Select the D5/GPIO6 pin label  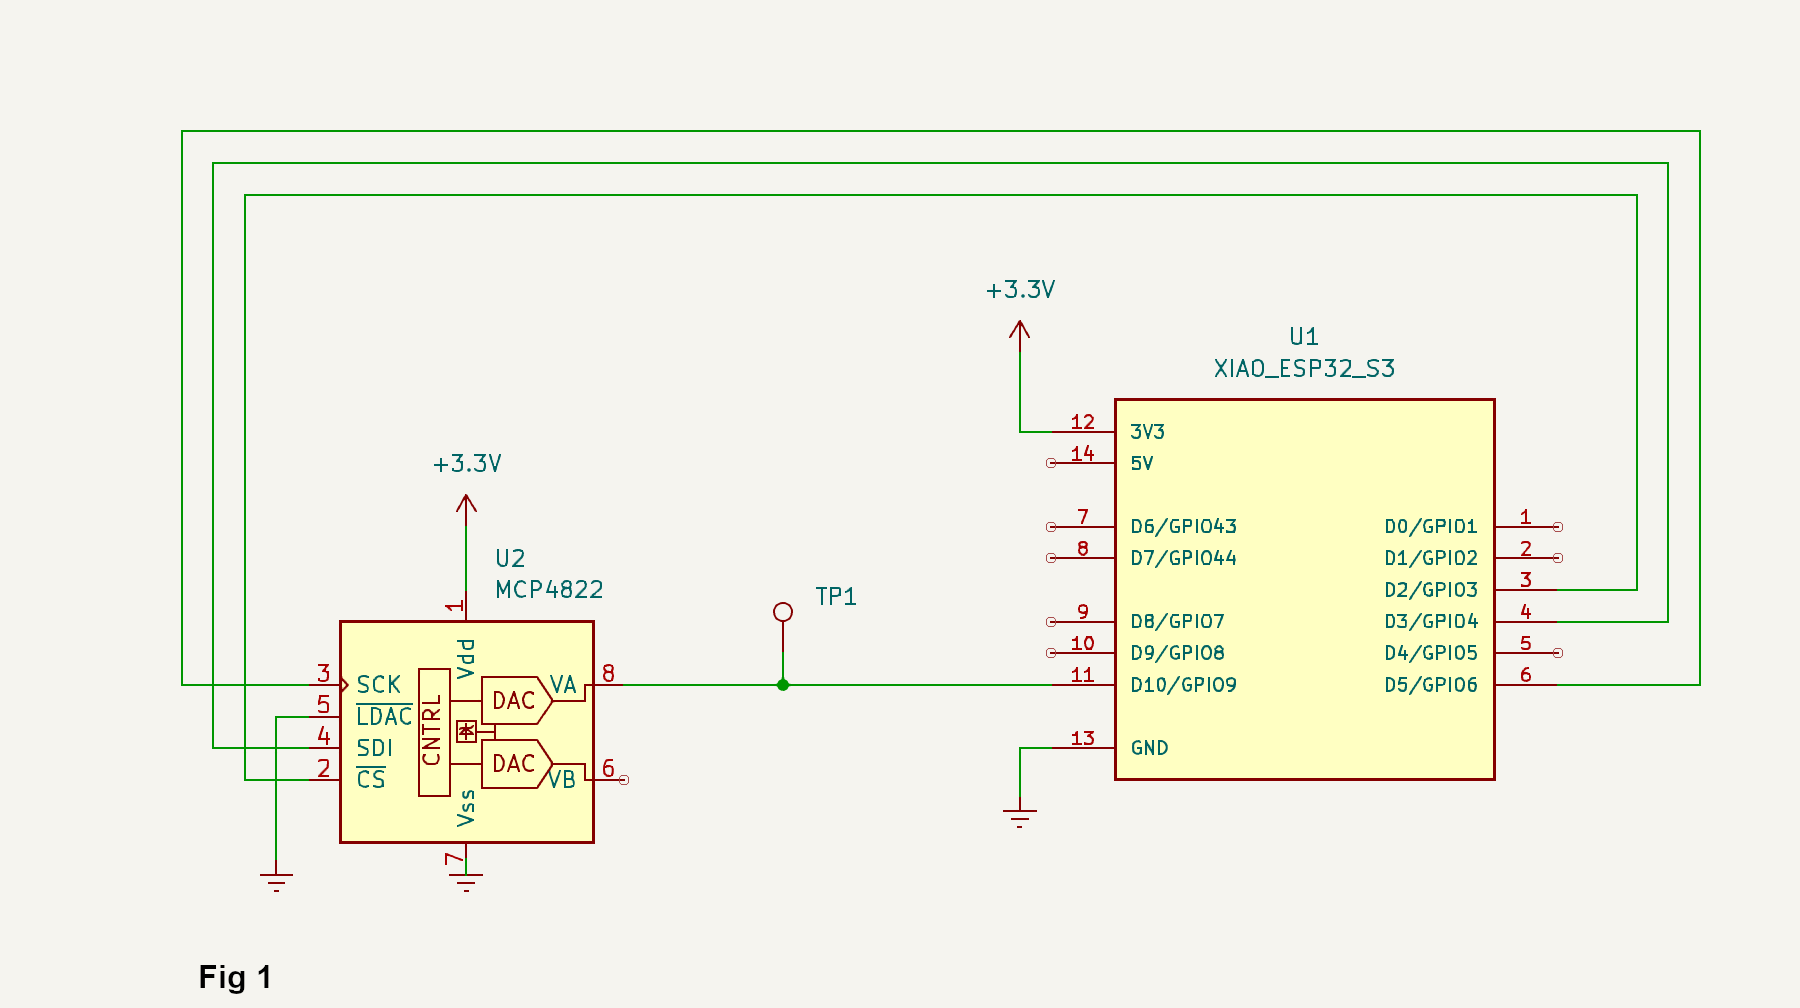tap(1431, 685)
